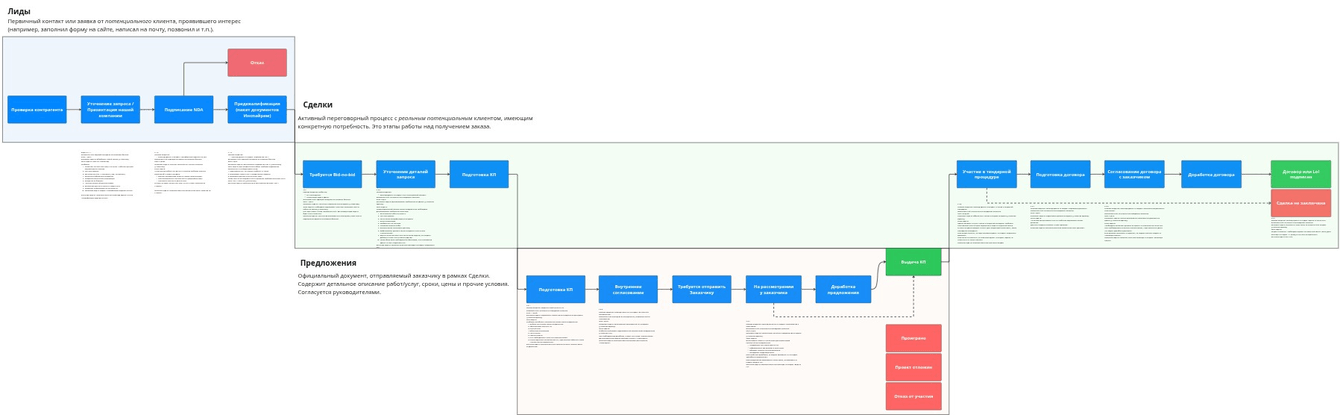Image resolution: width=1340 pixels, height=415 pixels.
Task: Click the red 'Проект отложен' box
Action: click(913, 367)
